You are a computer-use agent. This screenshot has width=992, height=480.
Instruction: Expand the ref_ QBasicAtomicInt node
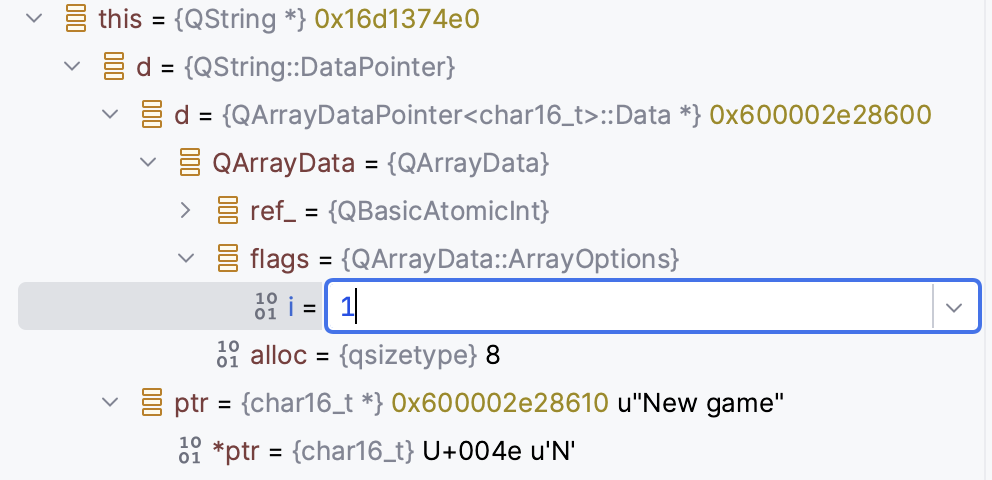click(x=186, y=211)
